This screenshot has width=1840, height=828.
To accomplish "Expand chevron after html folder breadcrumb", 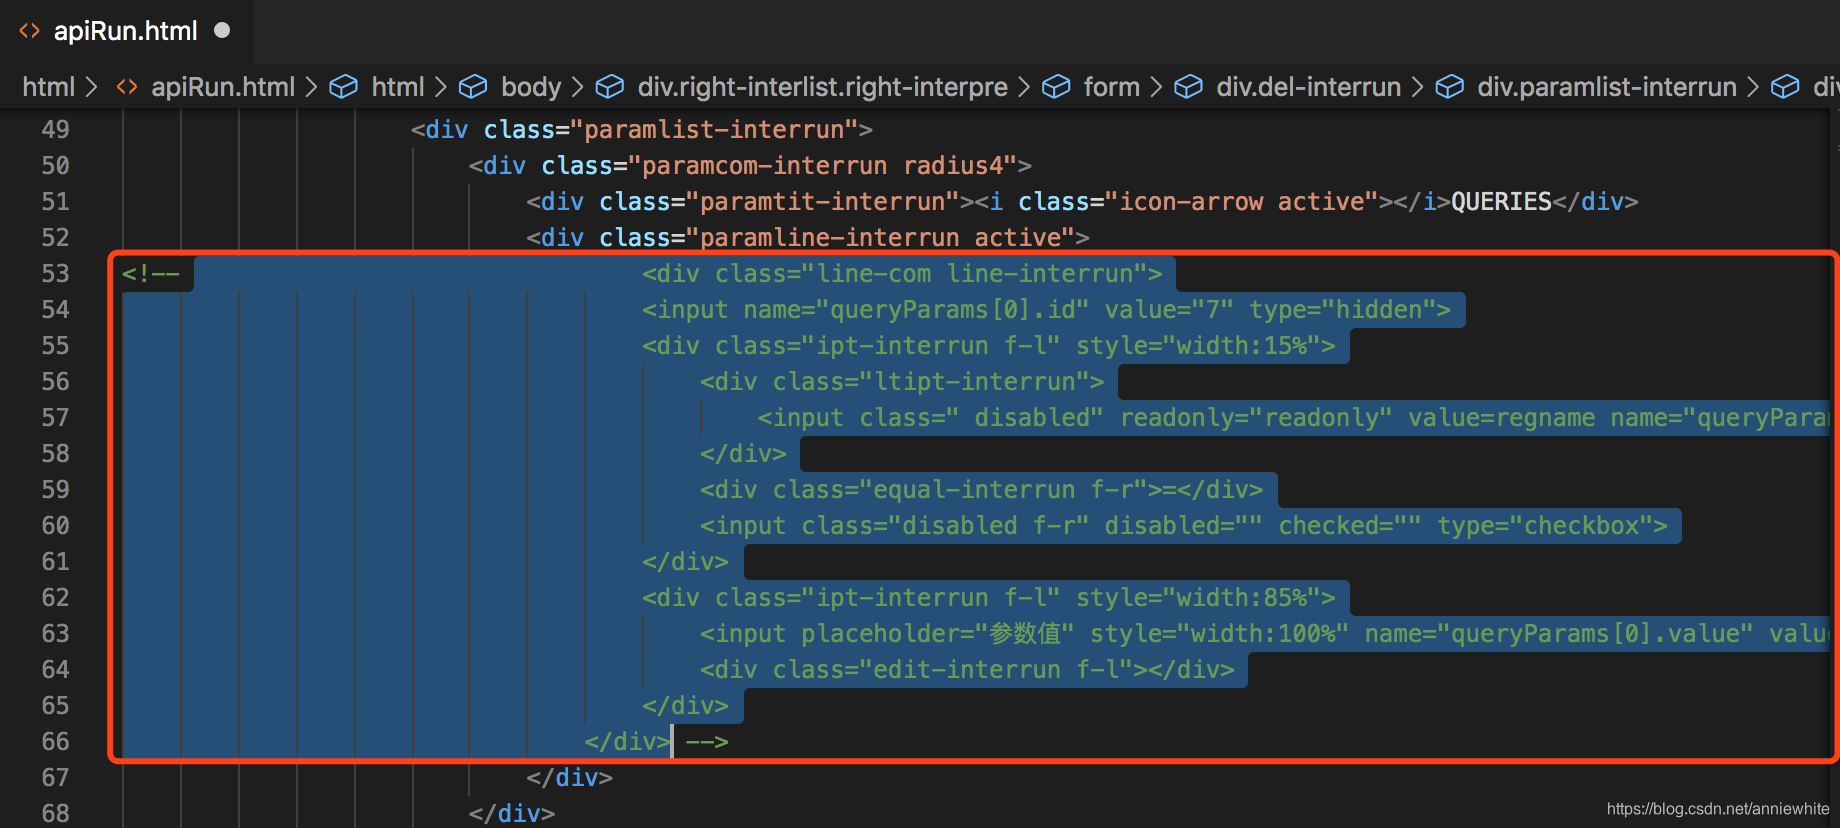I will point(92,87).
